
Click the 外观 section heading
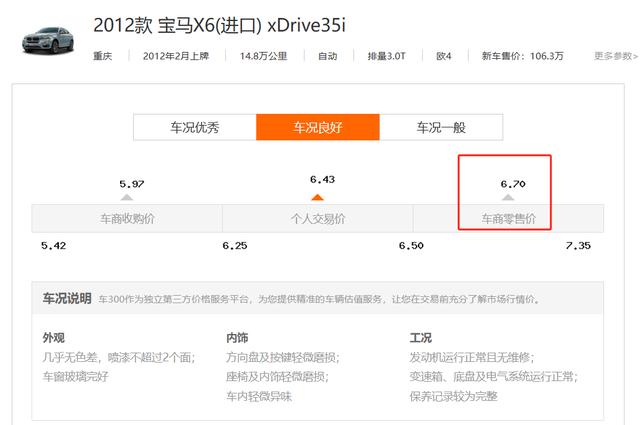(x=53, y=338)
